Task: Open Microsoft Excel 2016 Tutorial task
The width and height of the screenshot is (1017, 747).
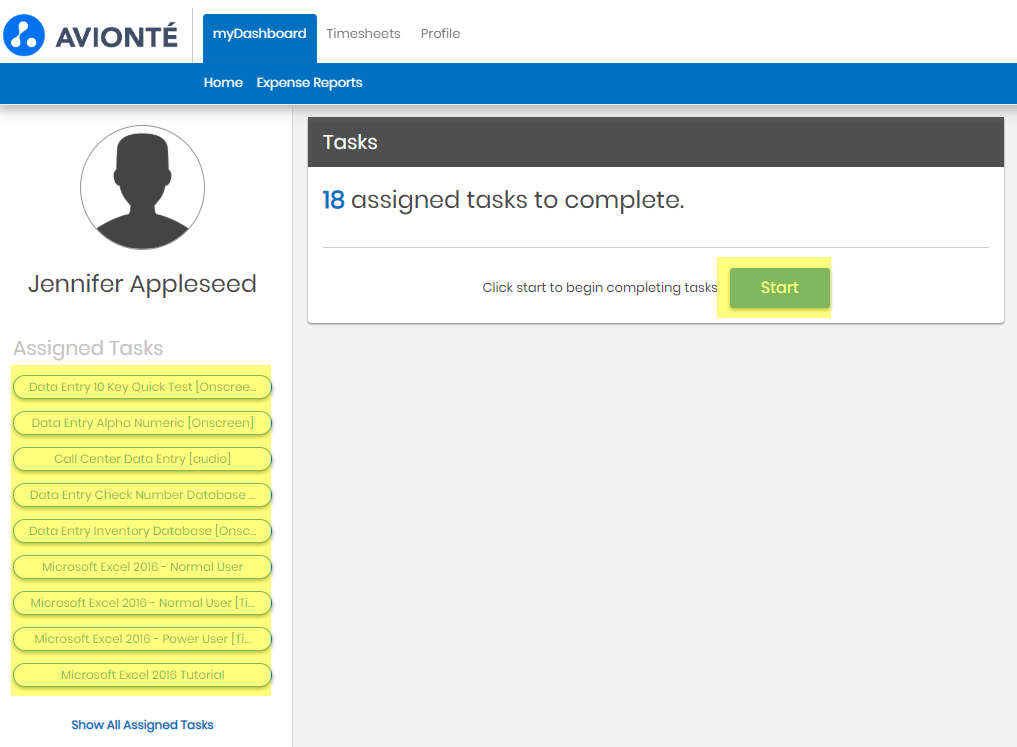Action: pos(142,675)
